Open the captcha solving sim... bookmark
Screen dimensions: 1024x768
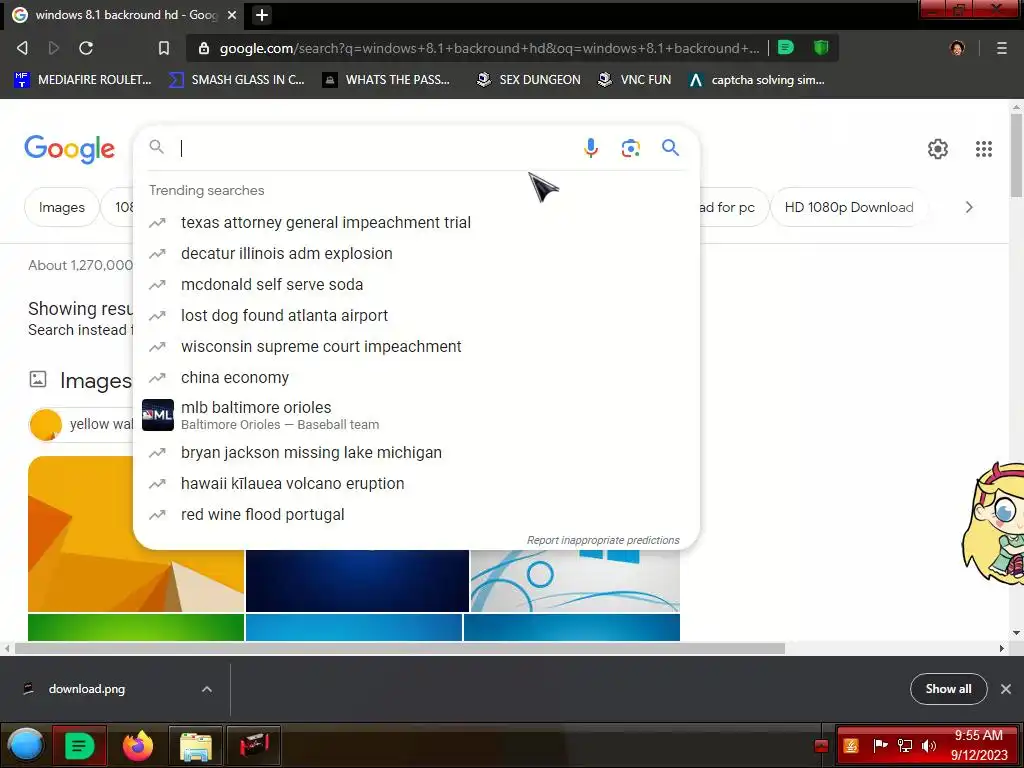756,80
